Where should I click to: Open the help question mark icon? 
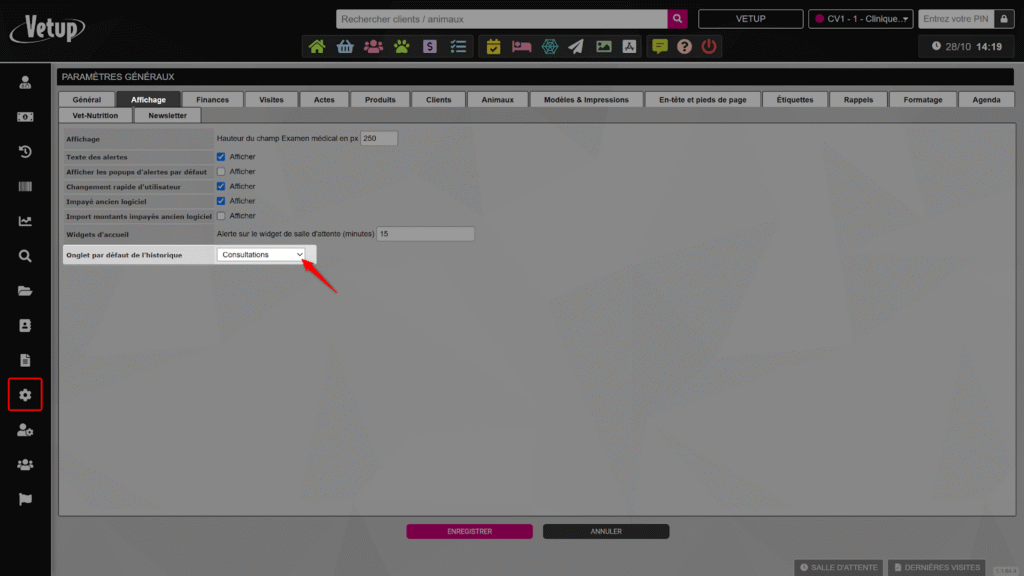pos(684,46)
